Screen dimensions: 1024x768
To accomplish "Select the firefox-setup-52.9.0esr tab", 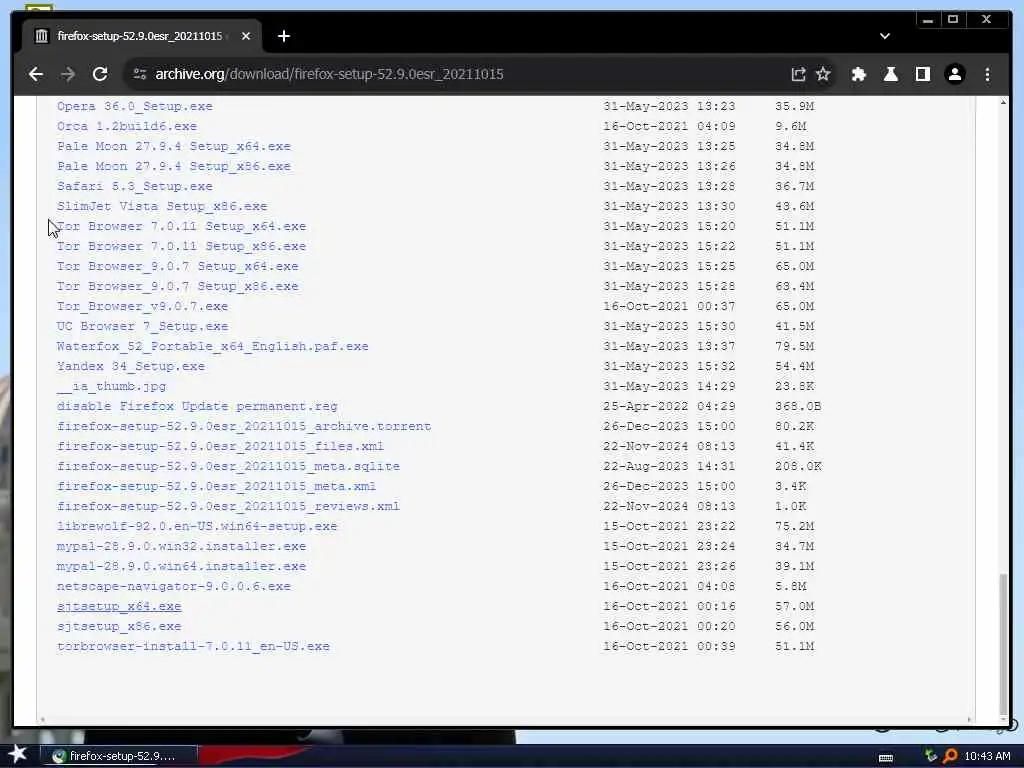I will coord(139,37).
